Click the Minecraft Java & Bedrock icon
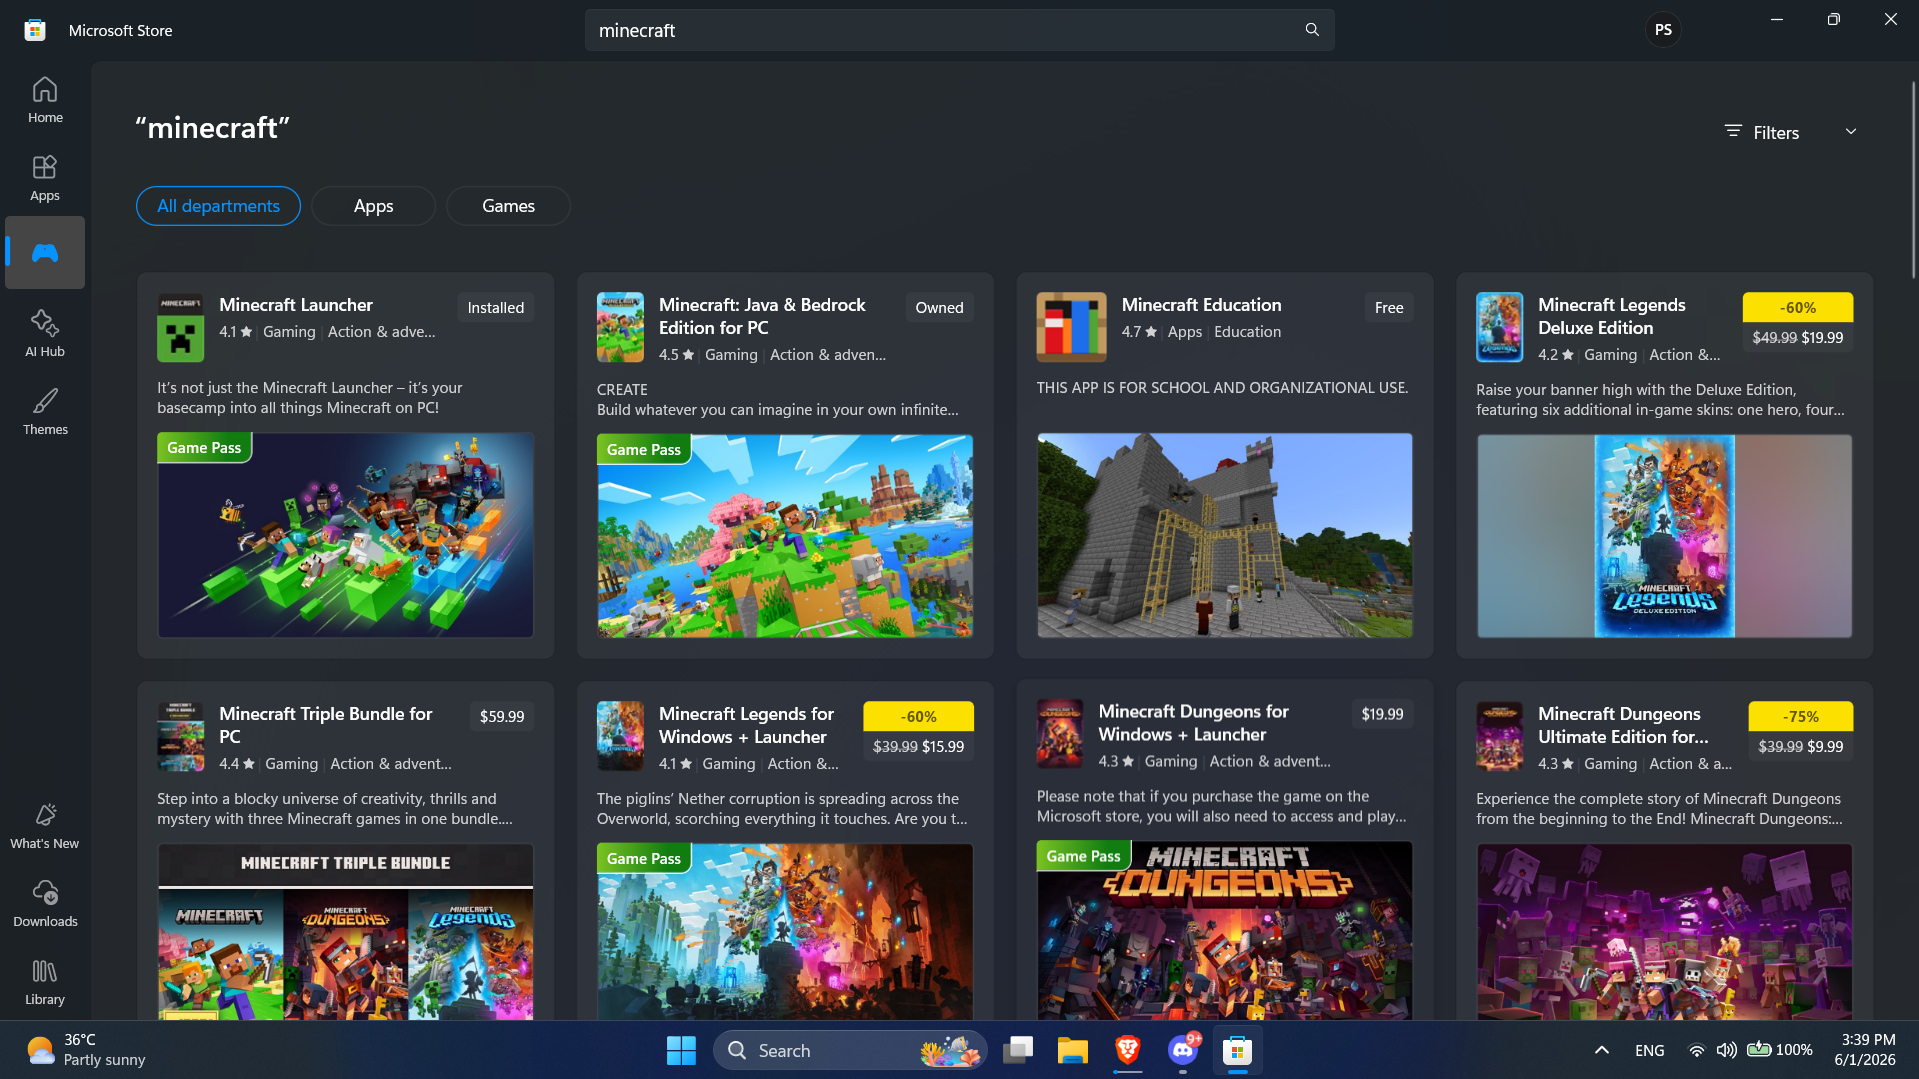The height and width of the screenshot is (1079, 1919). pyautogui.click(x=620, y=327)
